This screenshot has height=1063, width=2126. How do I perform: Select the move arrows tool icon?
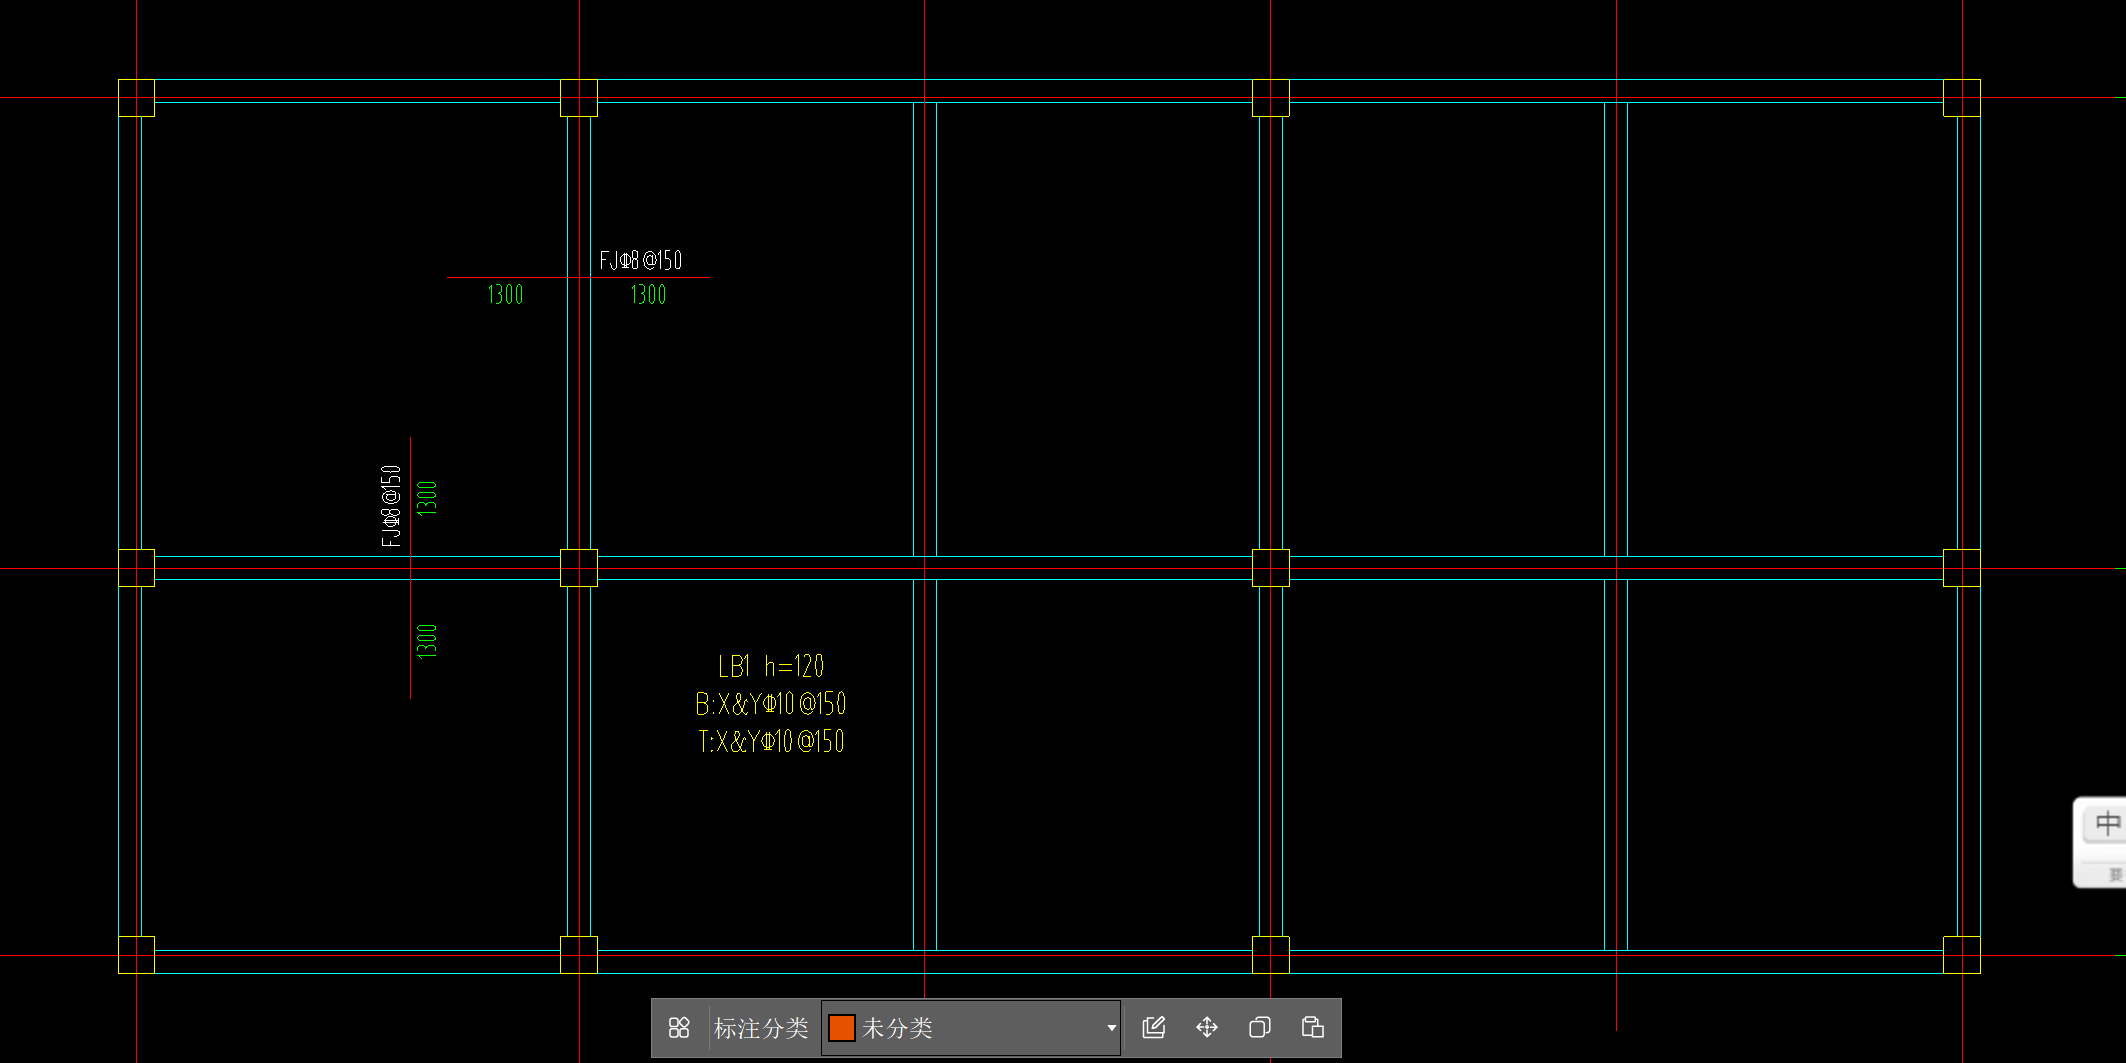[x=1207, y=1027]
